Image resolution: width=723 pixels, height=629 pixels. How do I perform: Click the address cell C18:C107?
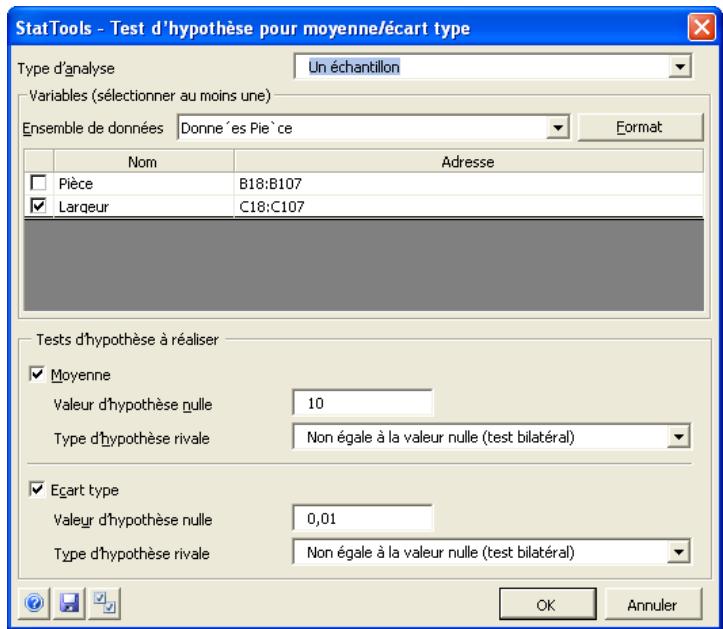click(x=468, y=206)
